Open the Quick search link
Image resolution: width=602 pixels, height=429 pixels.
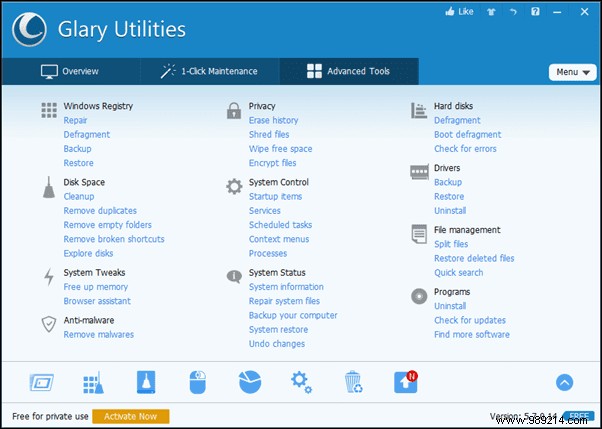pos(459,272)
